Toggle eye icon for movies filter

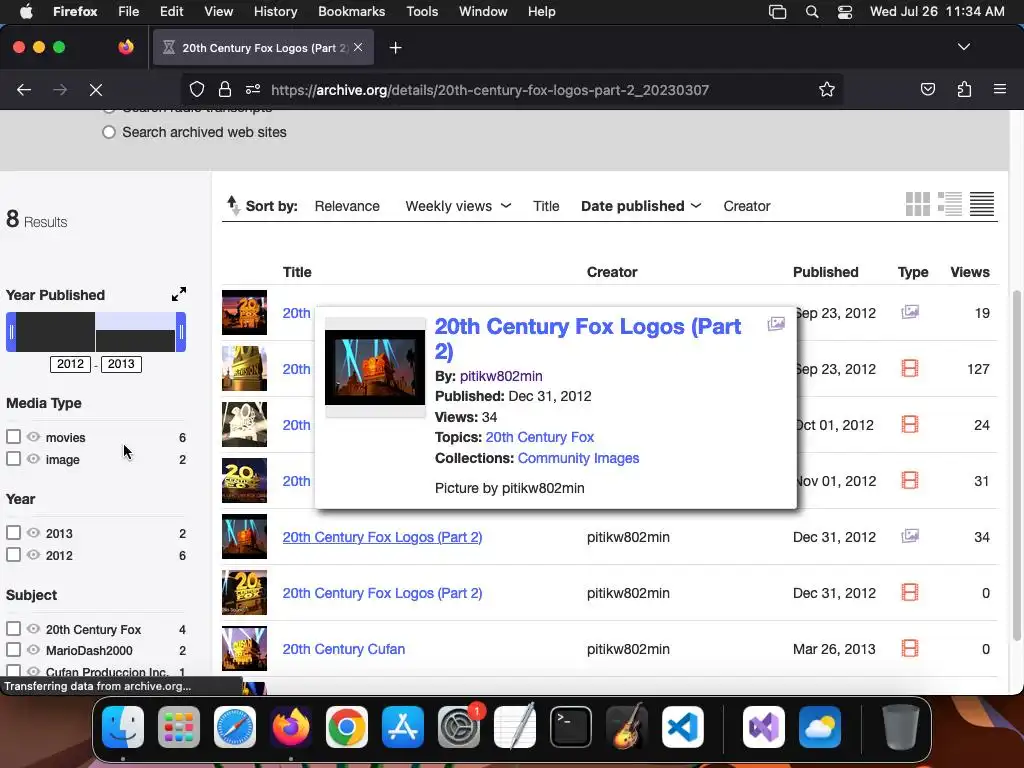(33, 436)
